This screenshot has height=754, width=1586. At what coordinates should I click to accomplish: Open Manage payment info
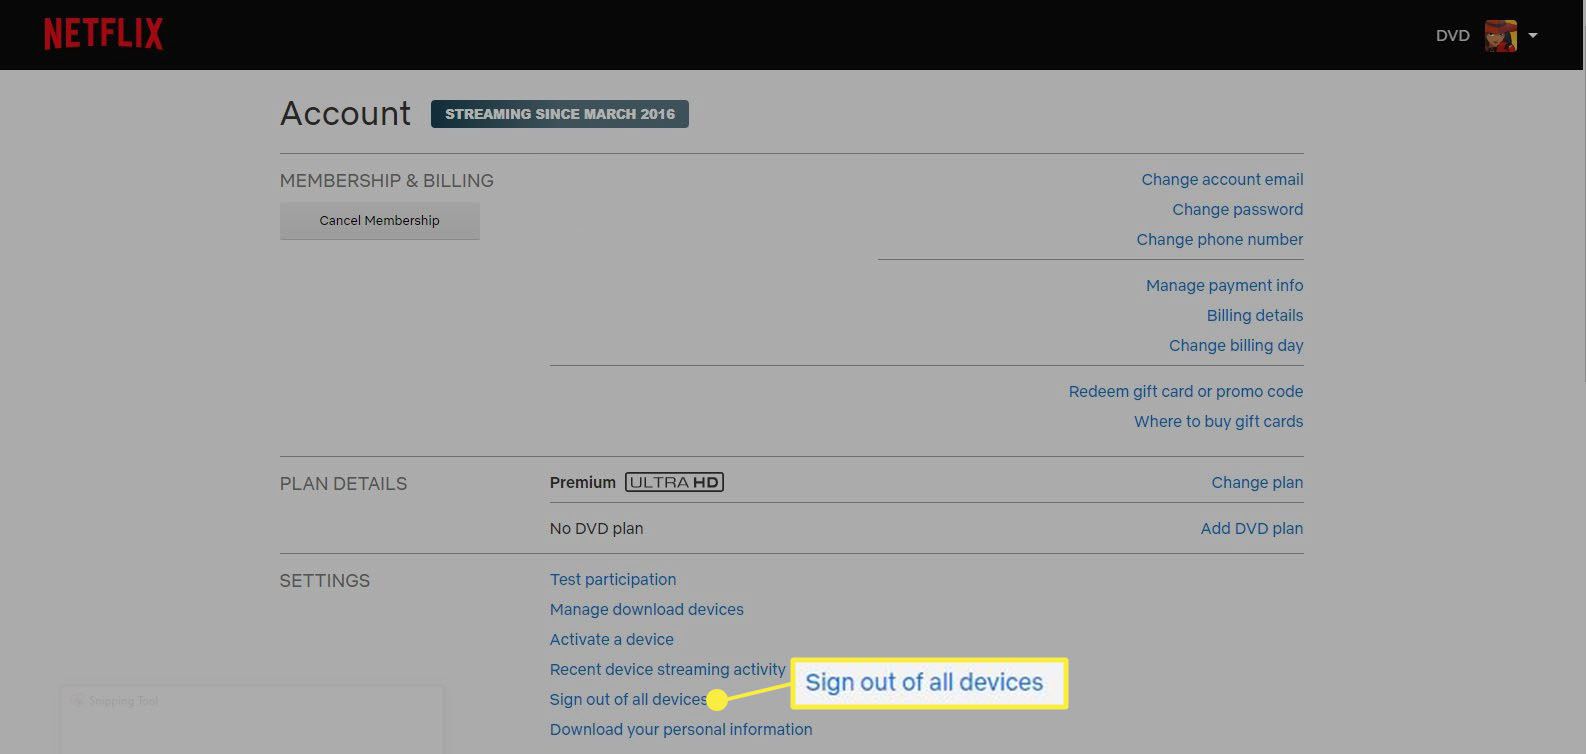coord(1224,286)
